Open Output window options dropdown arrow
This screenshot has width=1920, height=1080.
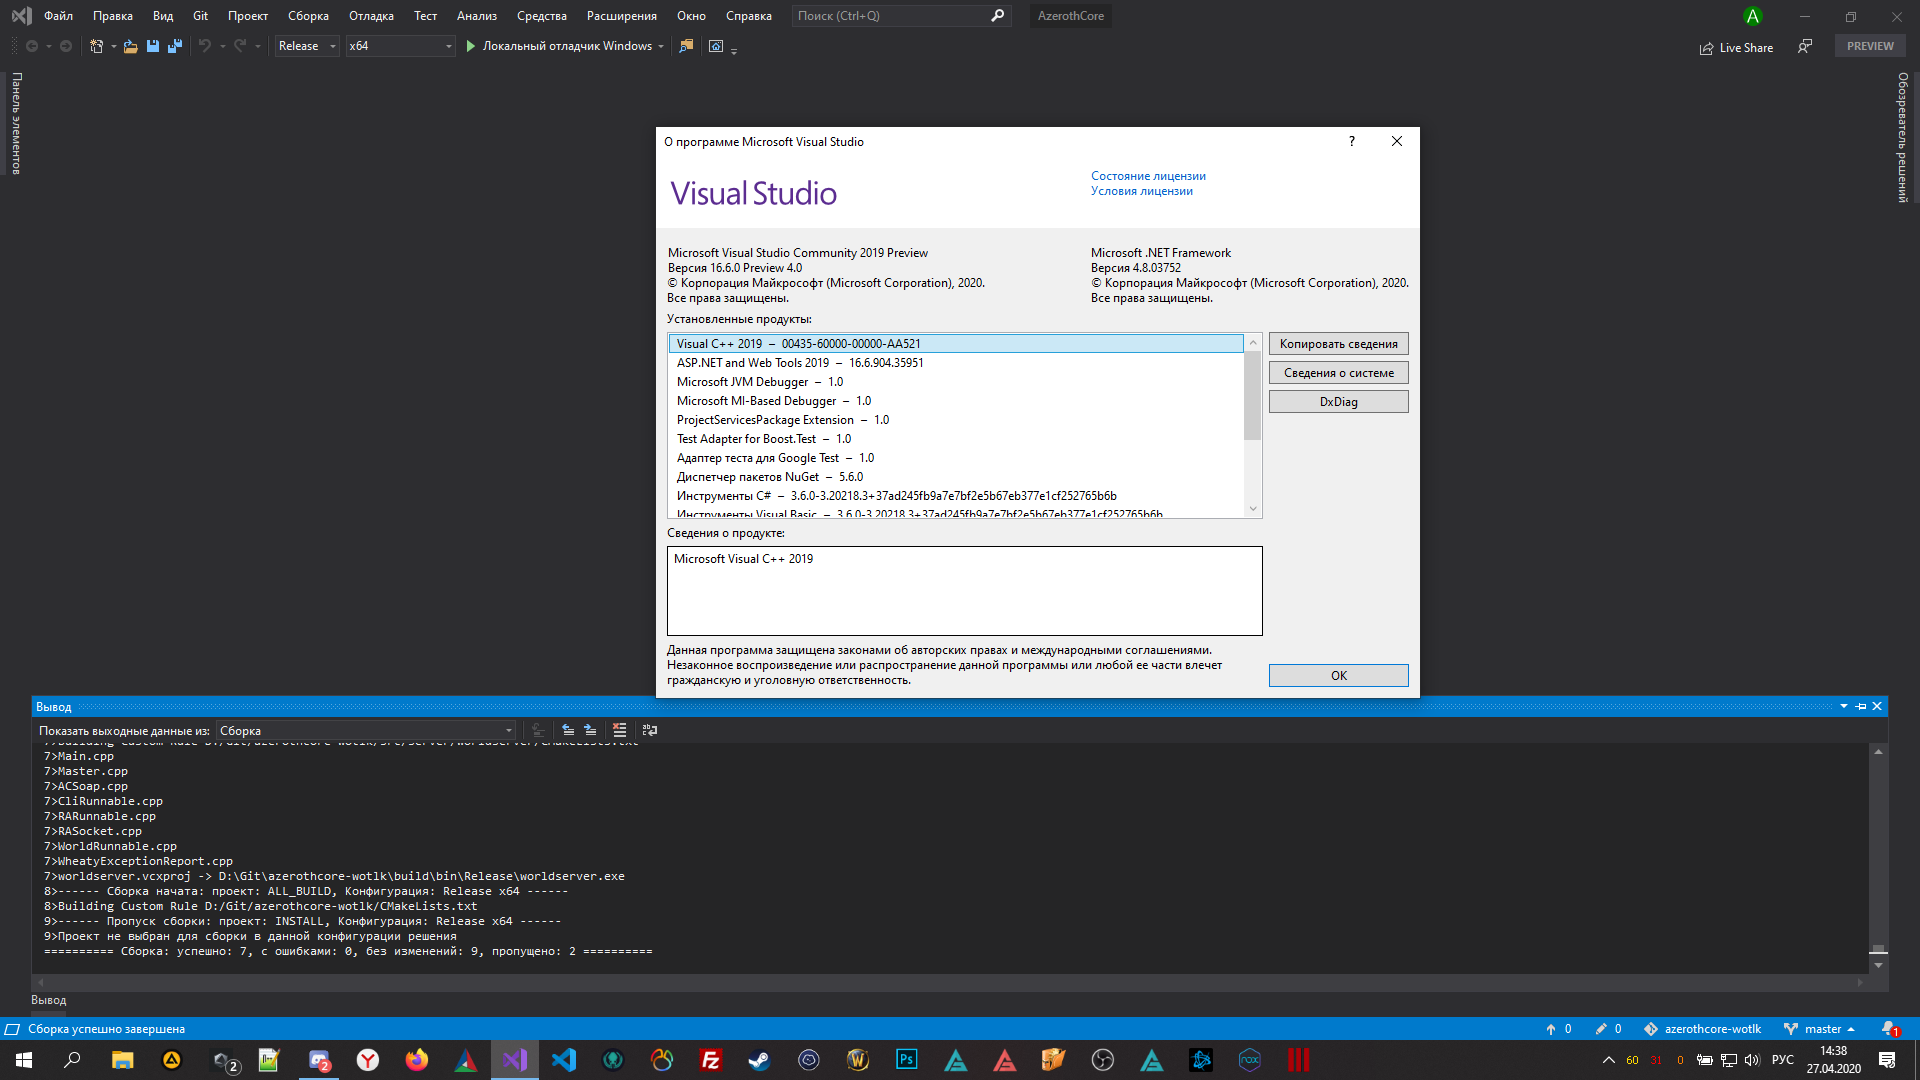pos(1844,706)
